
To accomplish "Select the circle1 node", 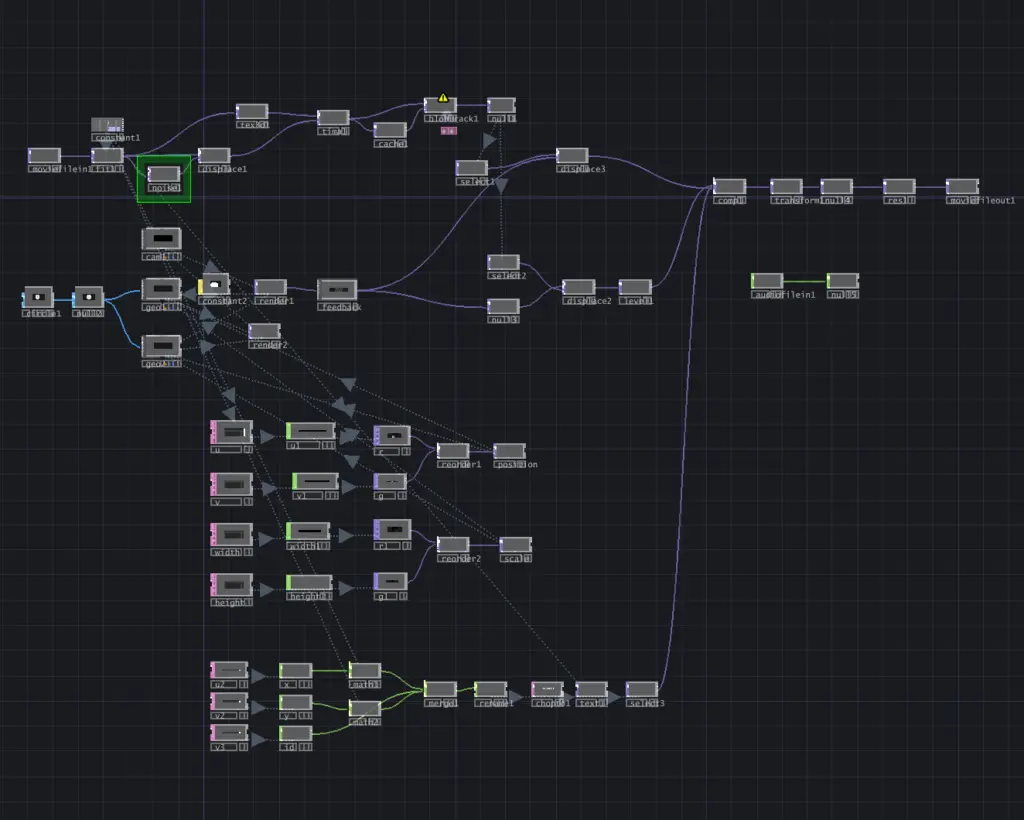I will point(39,297).
